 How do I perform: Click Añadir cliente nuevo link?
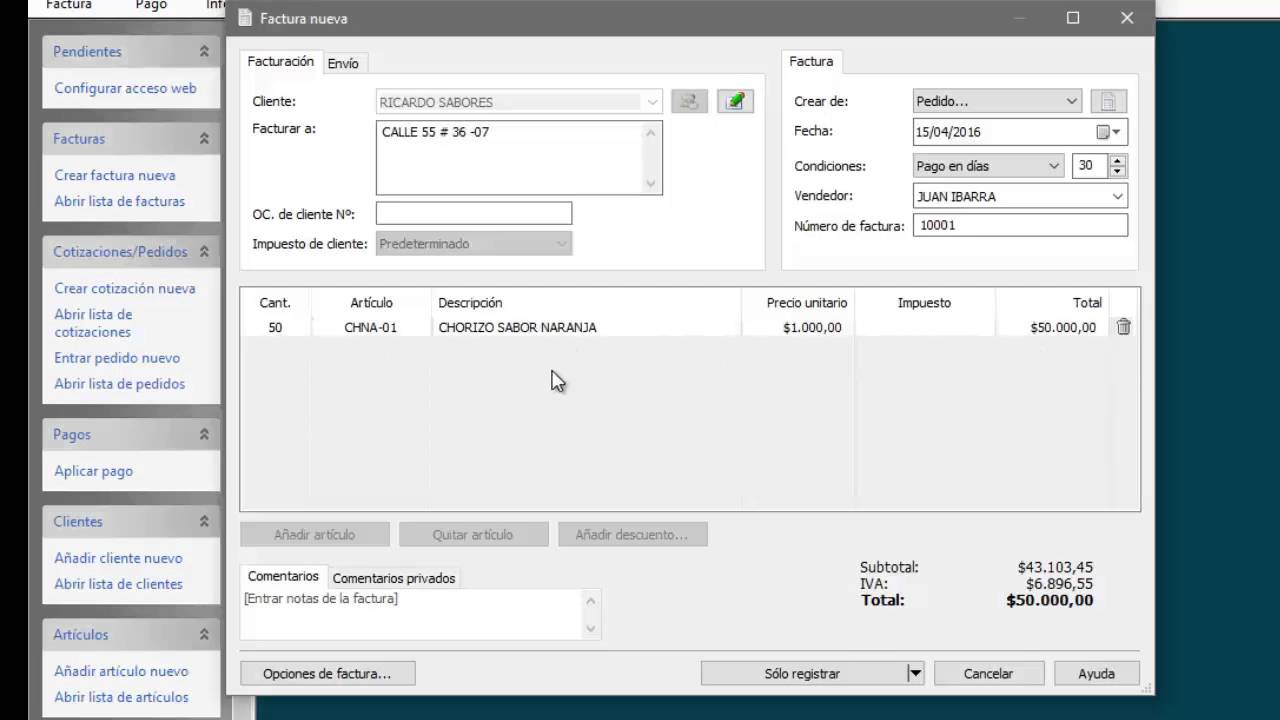click(x=118, y=558)
